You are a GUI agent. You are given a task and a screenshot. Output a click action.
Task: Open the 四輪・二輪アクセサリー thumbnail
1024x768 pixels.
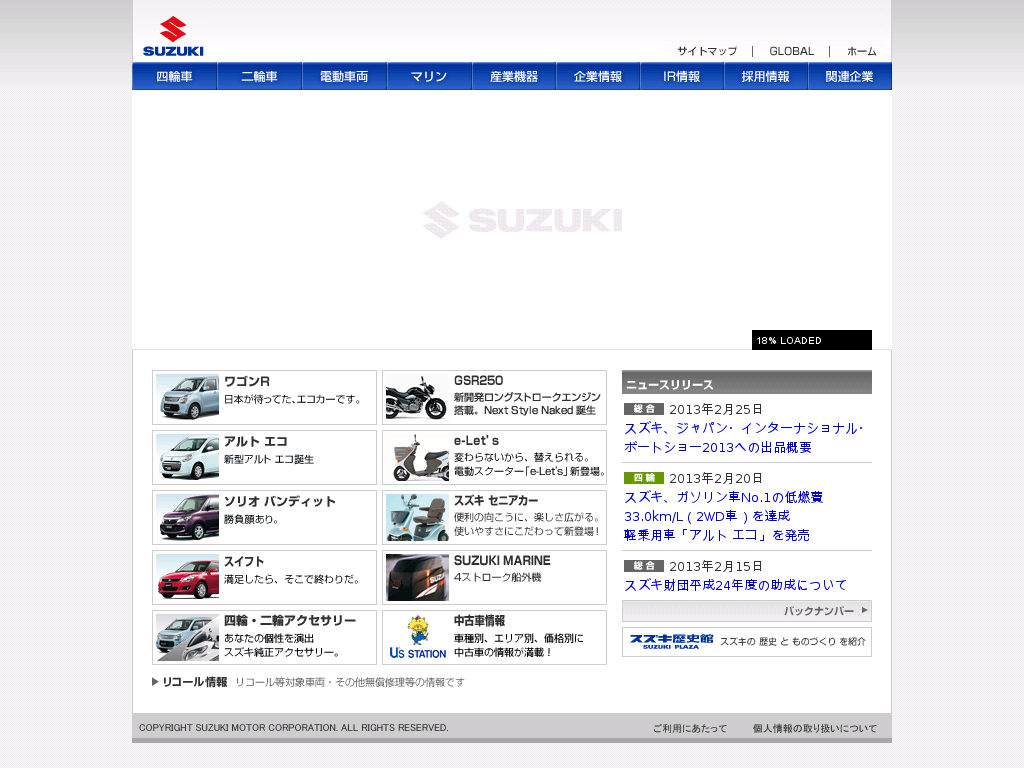[x=187, y=637]
